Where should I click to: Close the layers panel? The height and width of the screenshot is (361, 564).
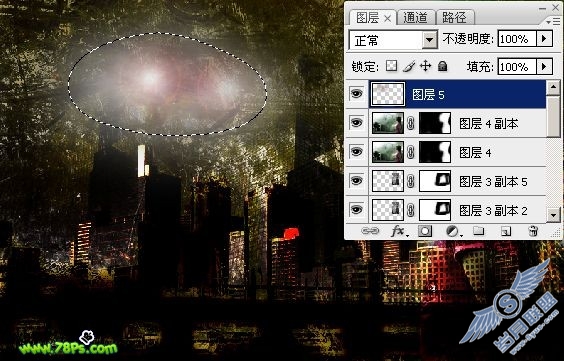coord(556,7)
